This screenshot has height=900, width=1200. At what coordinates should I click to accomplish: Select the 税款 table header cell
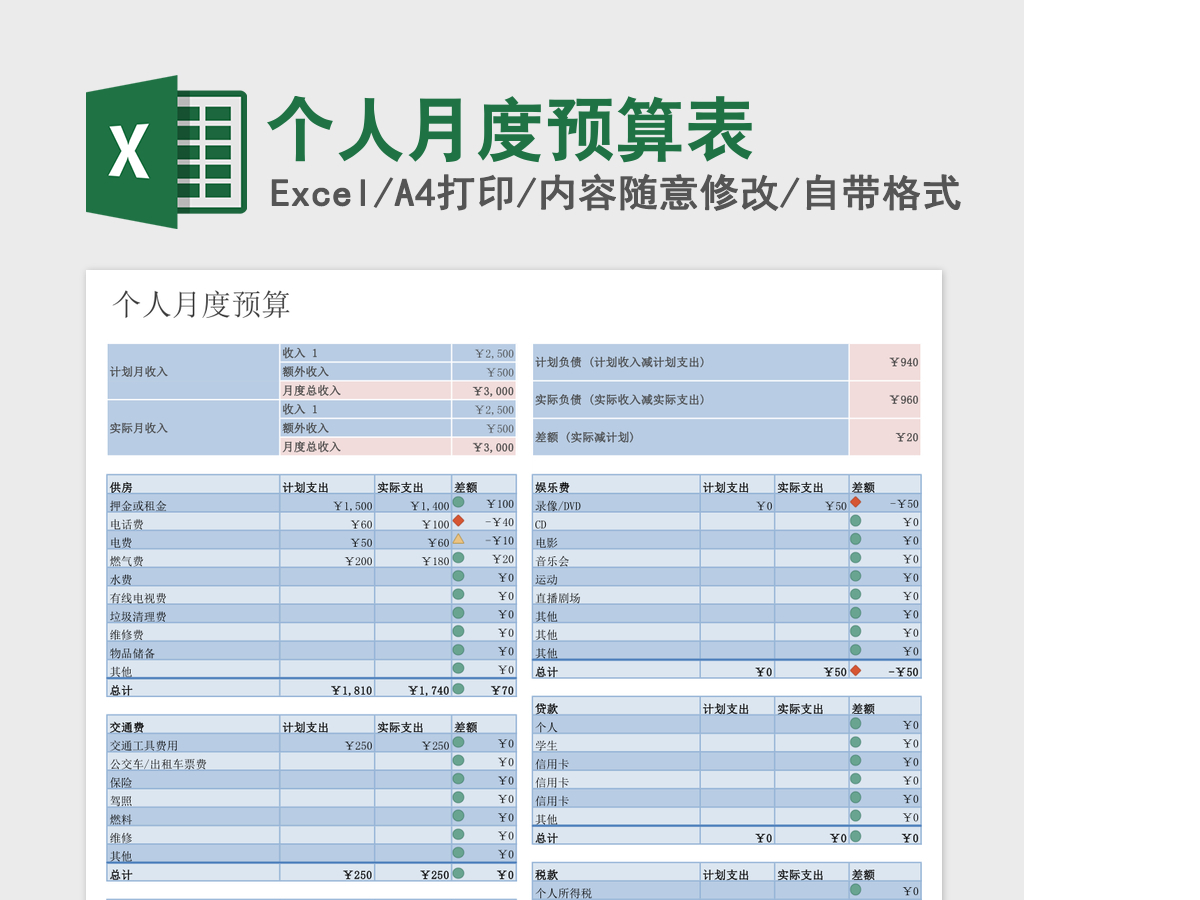click(x=616, y=872)
